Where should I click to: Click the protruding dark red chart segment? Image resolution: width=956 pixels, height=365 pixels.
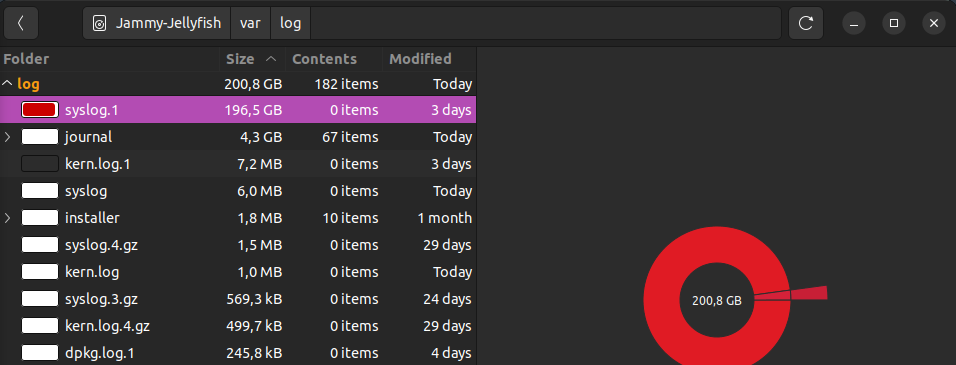[x=809, y=293]
